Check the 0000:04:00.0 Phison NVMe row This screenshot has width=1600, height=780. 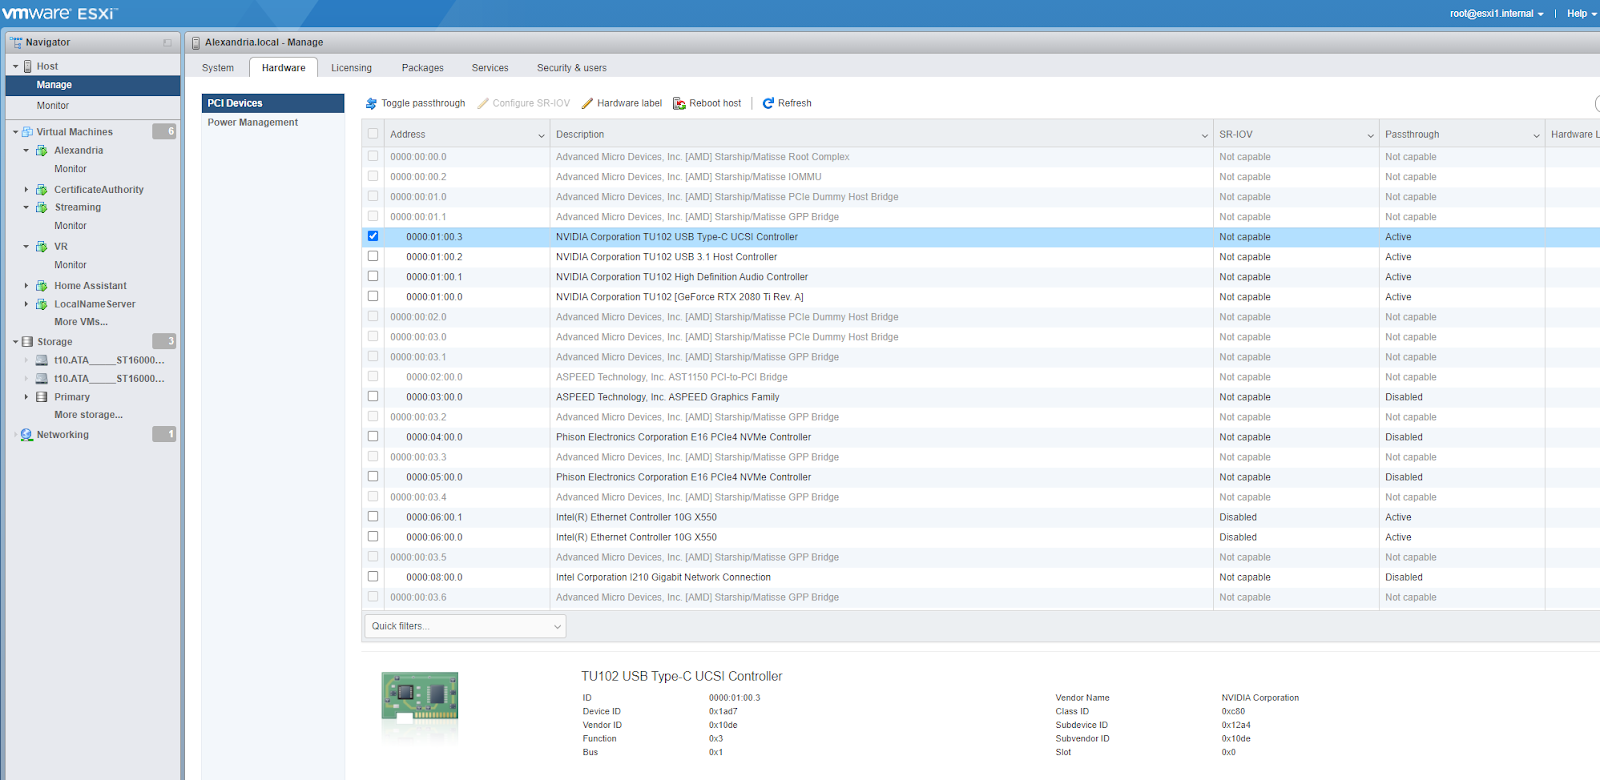point(373,436)
